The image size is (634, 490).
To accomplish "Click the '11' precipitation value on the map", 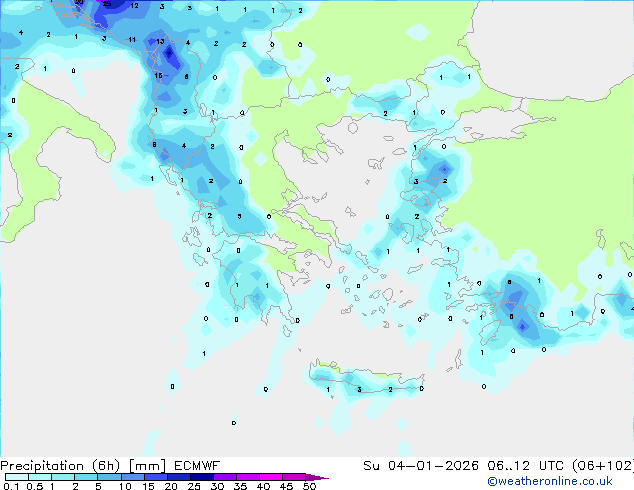I will [x=132, y=40].
